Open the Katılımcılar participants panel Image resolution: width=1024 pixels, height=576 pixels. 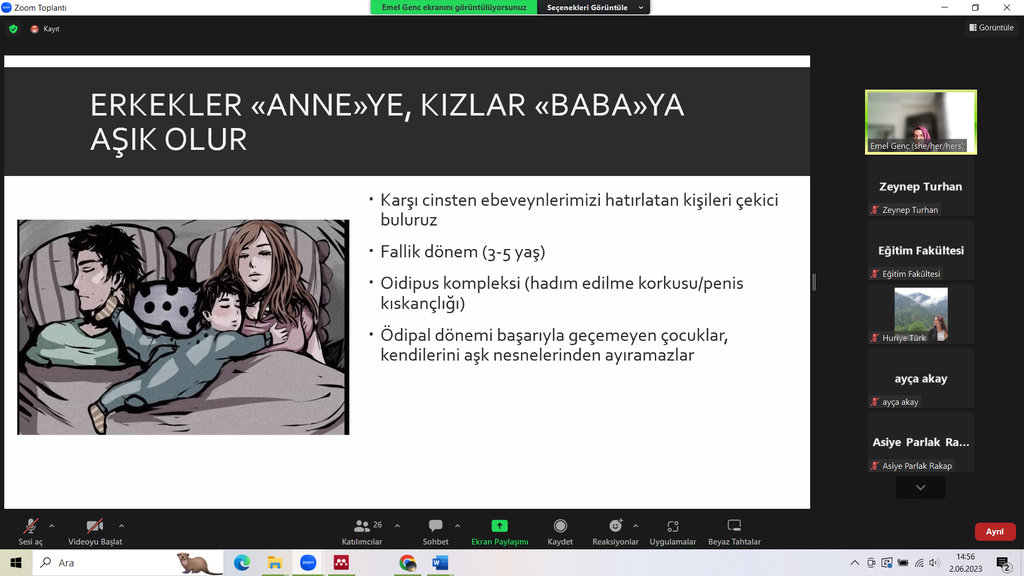(362, 532)
